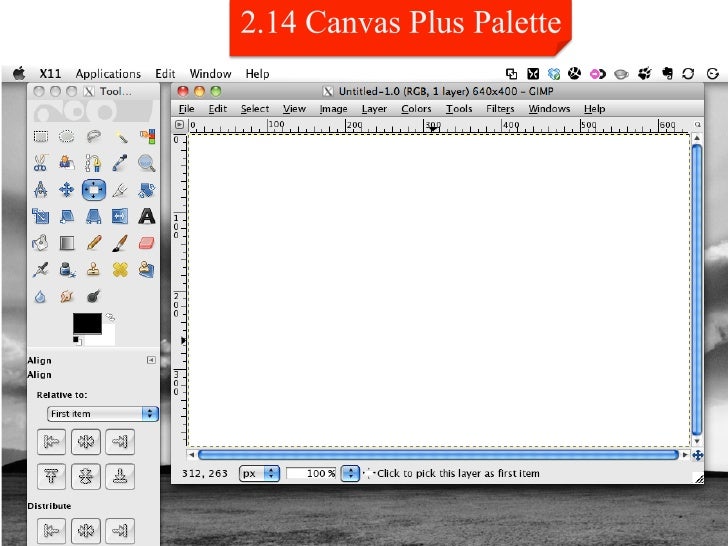Open the Colors menu
728x546 pixels.
tap(416, 109)
